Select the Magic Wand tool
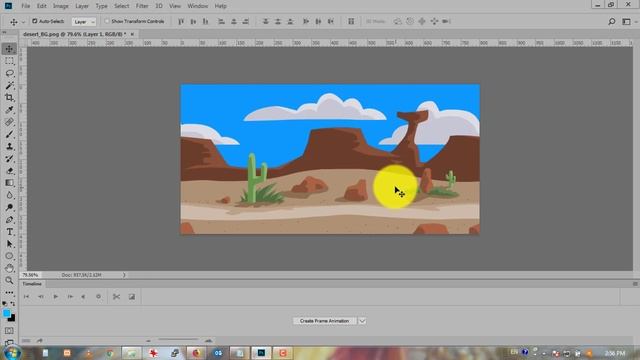Image resolution: width=640 pixels, height=360 pixels. (x=9, y=85)
